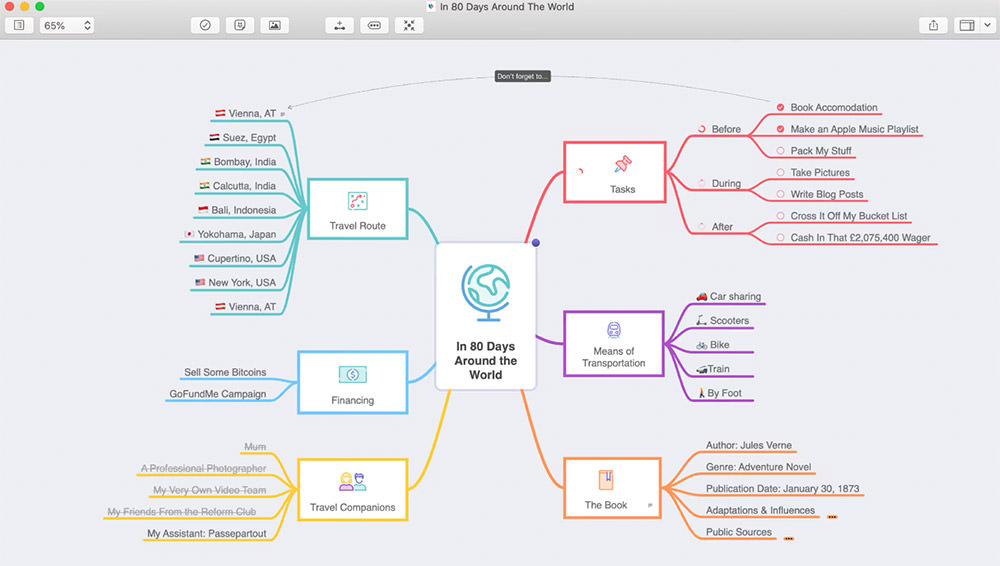Screen dimensions: 1000x566
Task: Click the train icon in Means of Transportation
Action: pos(614,330)
